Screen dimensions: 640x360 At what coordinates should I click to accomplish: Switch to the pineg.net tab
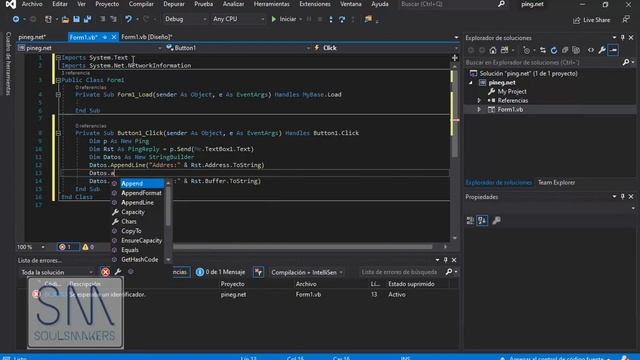tap(32, 37)
